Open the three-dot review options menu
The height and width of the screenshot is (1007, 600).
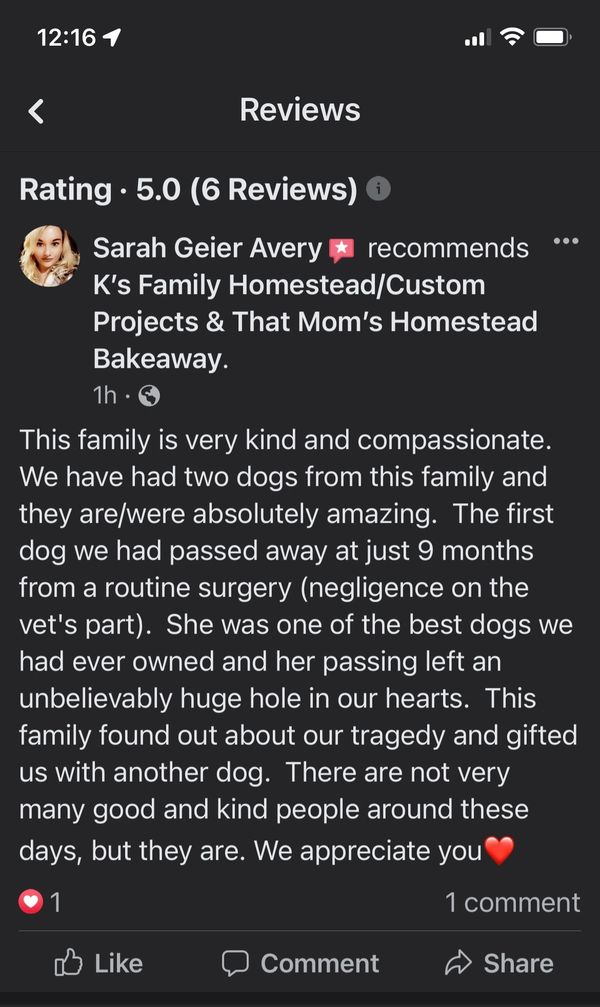click(566, 242)
